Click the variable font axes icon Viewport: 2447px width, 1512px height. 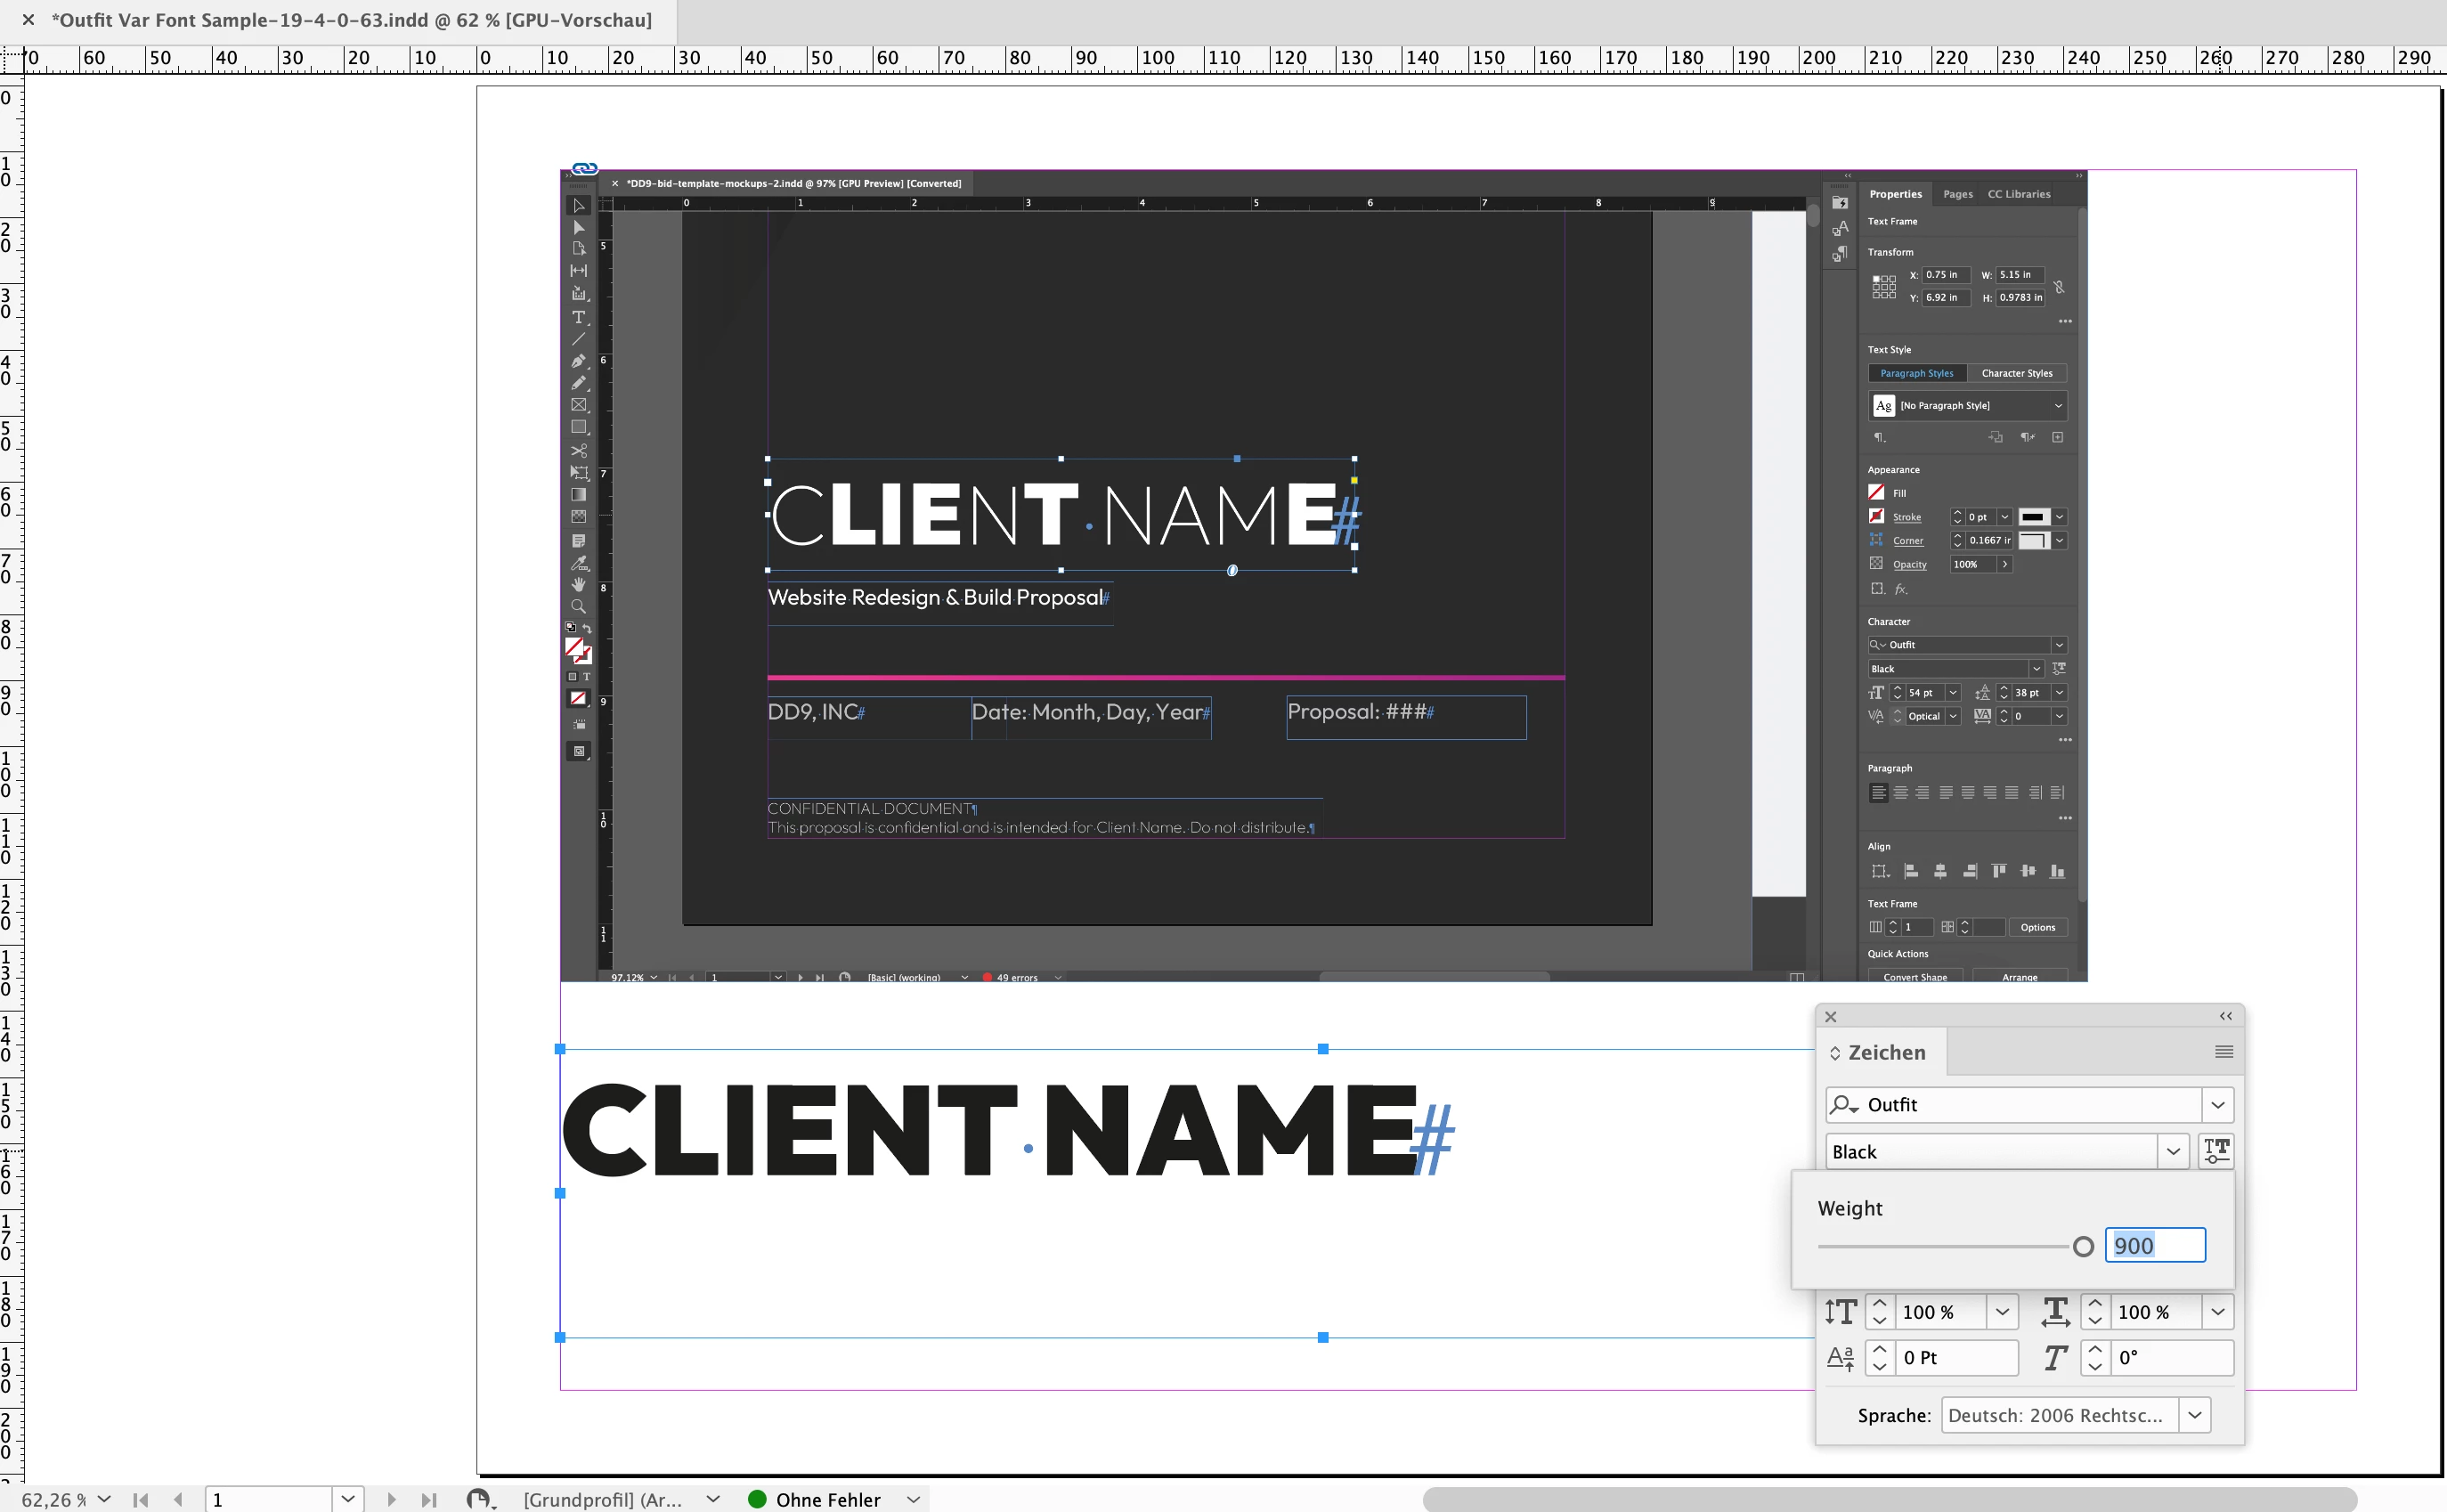2216,1151
